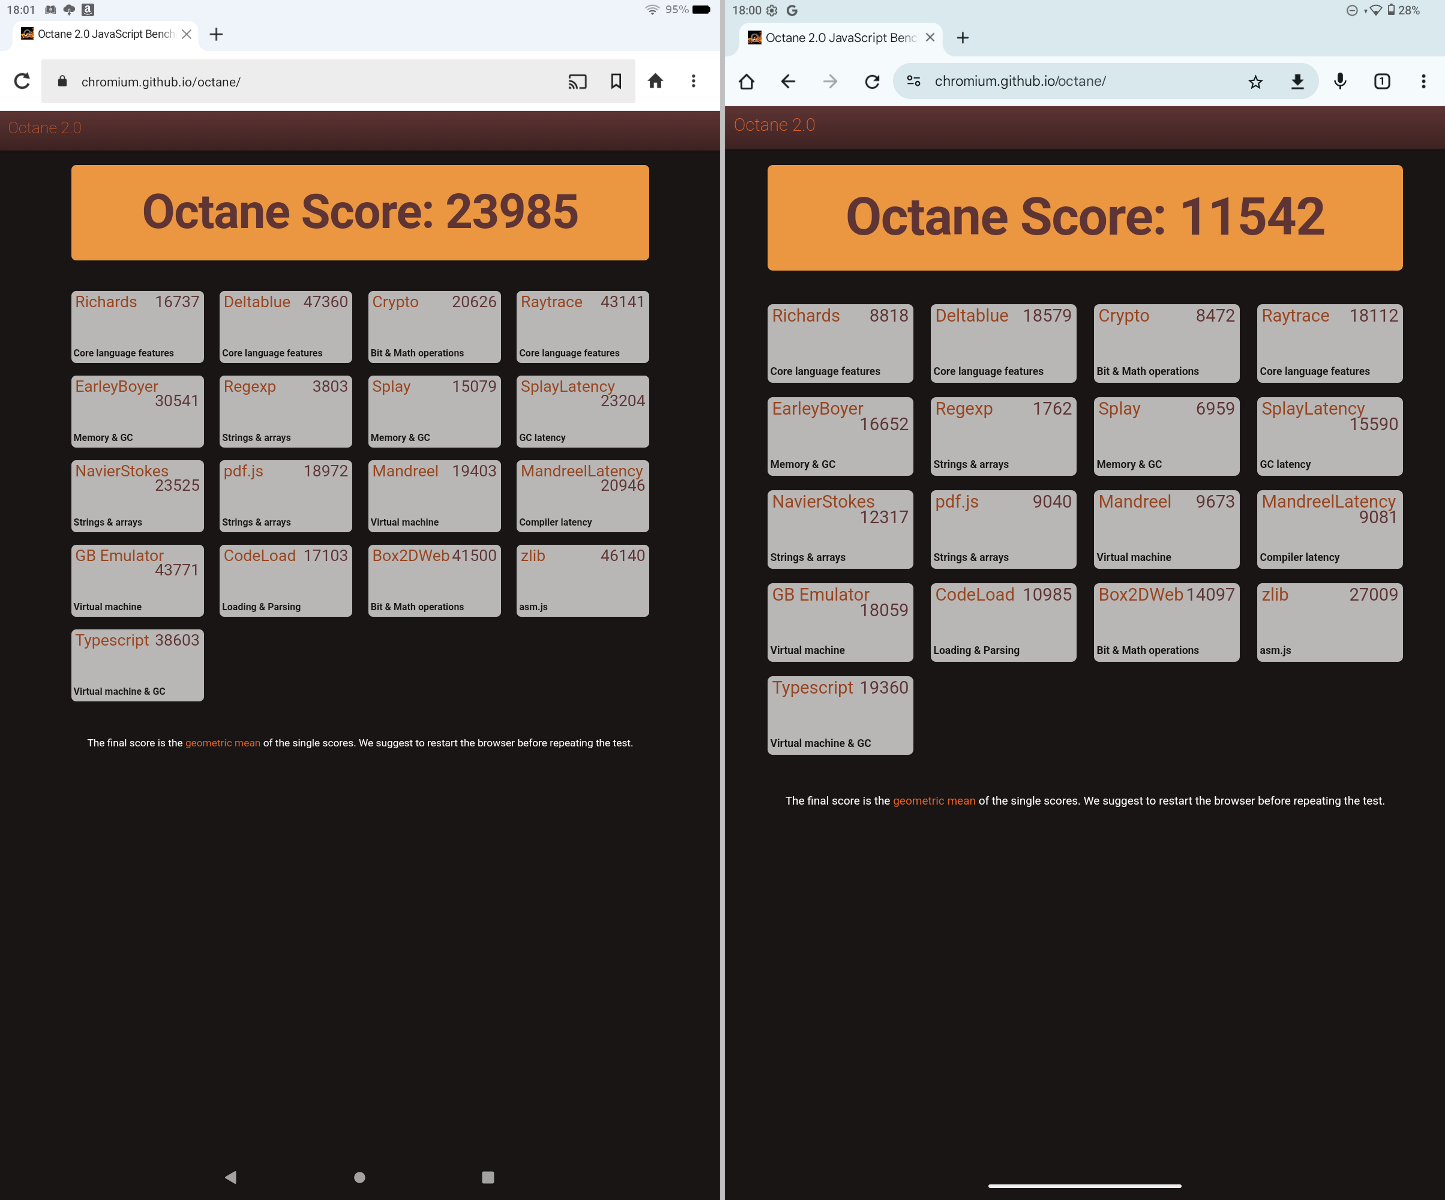1445x1200 pixels.
Task: Click NavierStokes 23525 result tile
Action: pyautogui.click(x=137, y=496)
